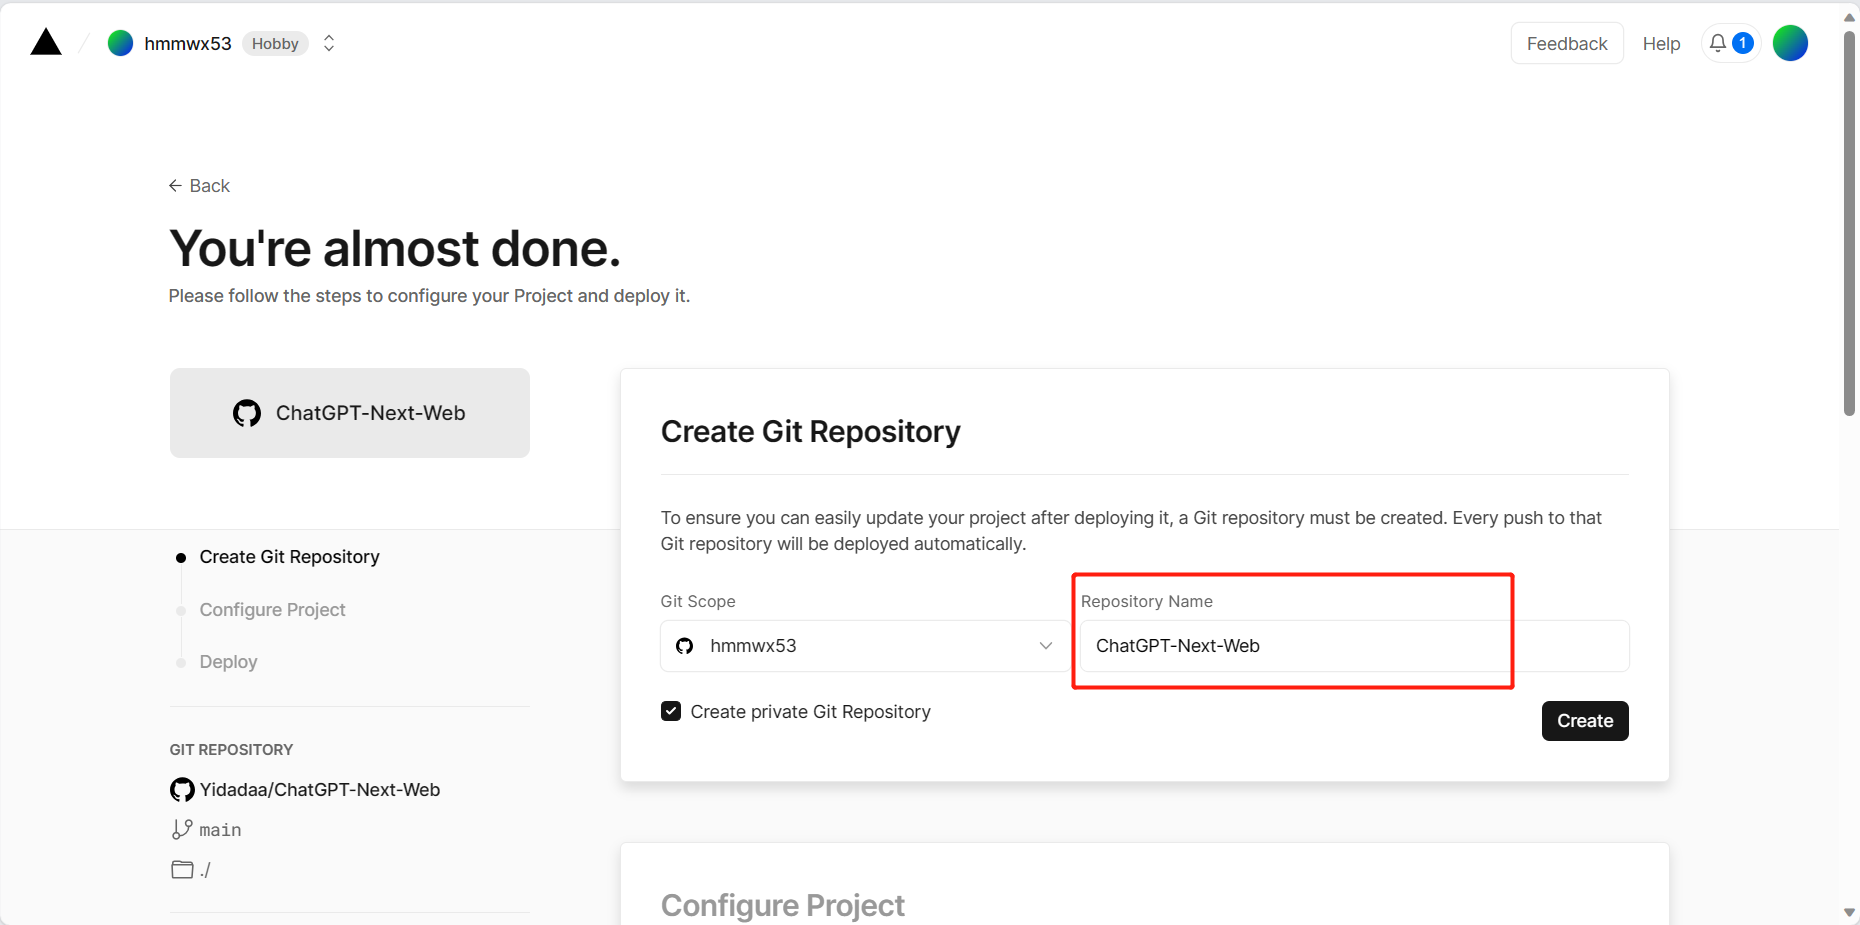
Task: Expand the team switcher chevrons
Action: pyautogui.click(x=329, y=43)
